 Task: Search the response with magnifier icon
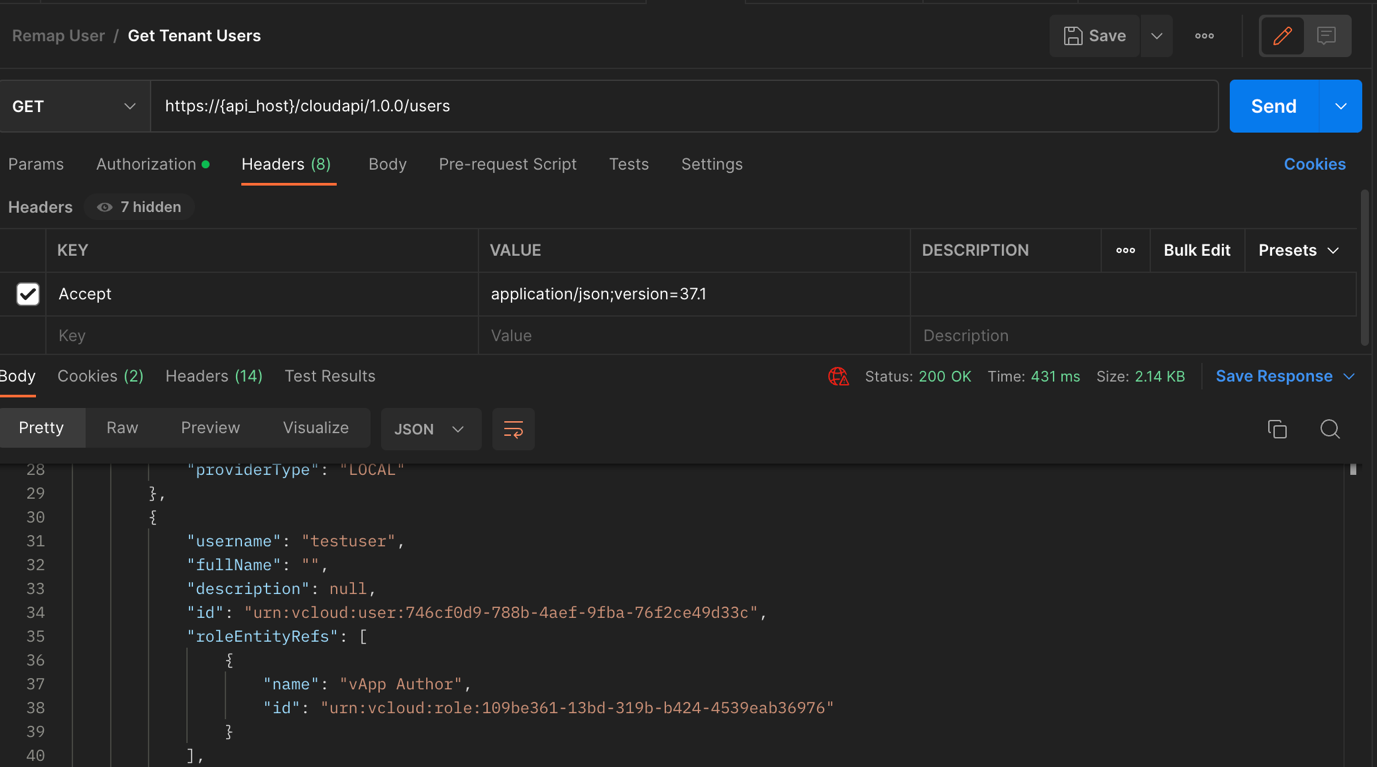click(x=1329, y=429)
